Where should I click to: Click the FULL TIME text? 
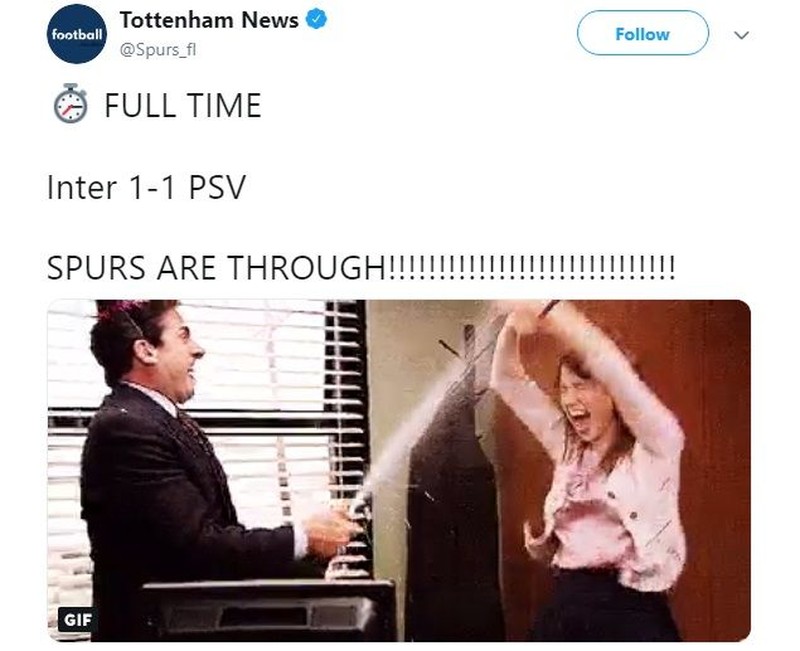coord(183,105)
